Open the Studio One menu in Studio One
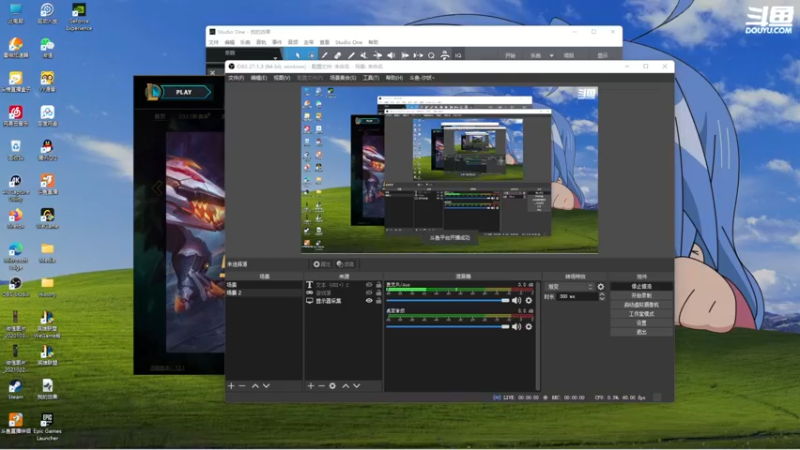The height and width of the screenshot is (450, 800). click(x=348, y=42)
